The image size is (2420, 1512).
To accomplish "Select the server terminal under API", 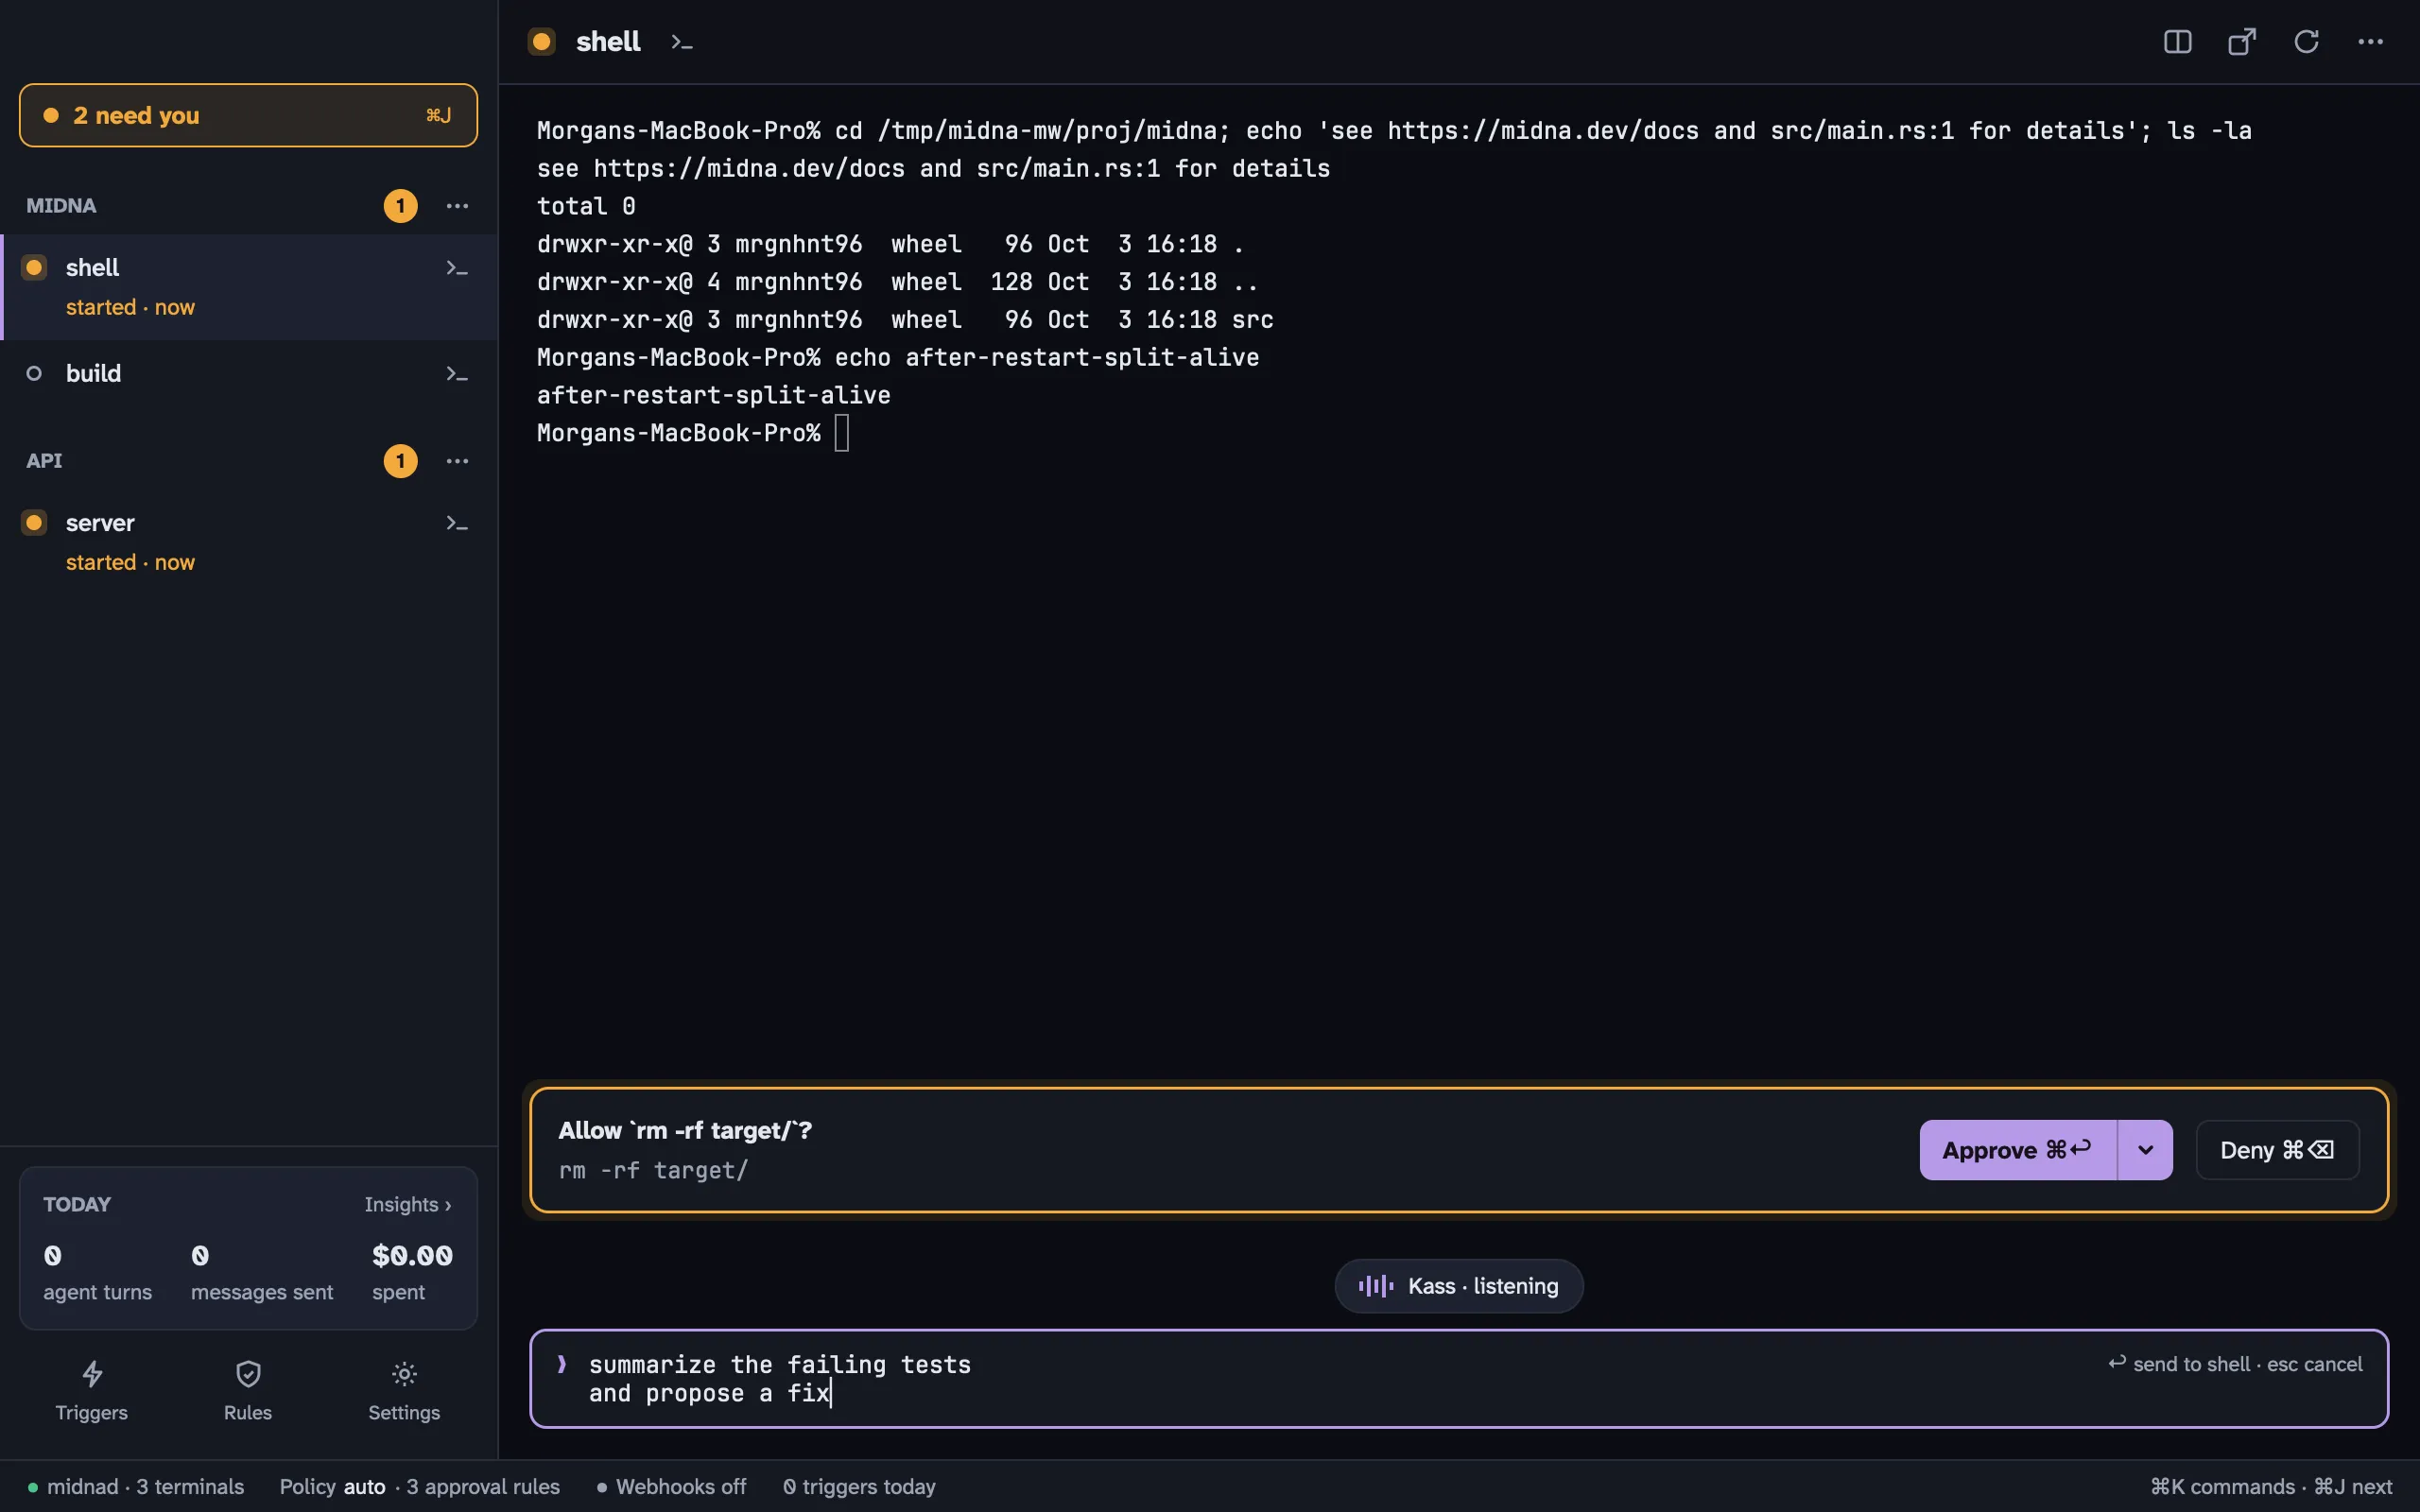I will pos(249,542).
